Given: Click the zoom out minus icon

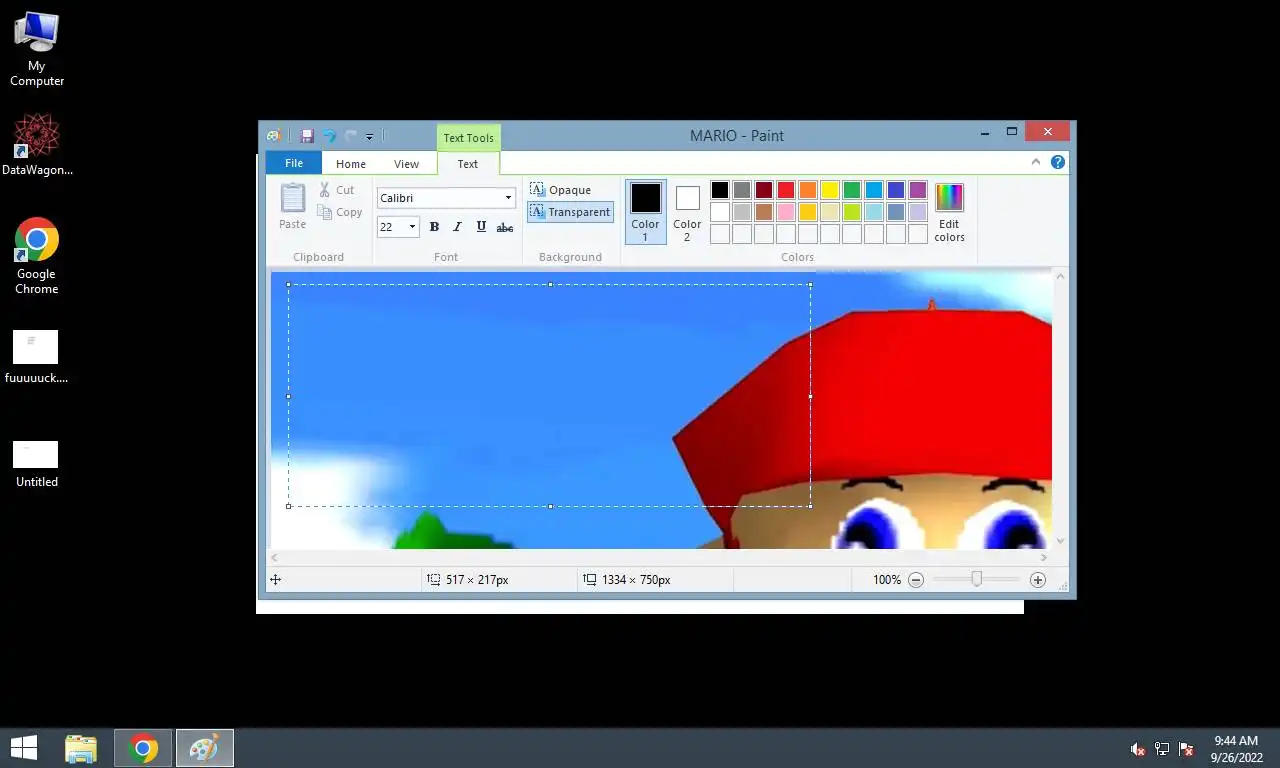Looking at the screenshot, I should [916, 580].
